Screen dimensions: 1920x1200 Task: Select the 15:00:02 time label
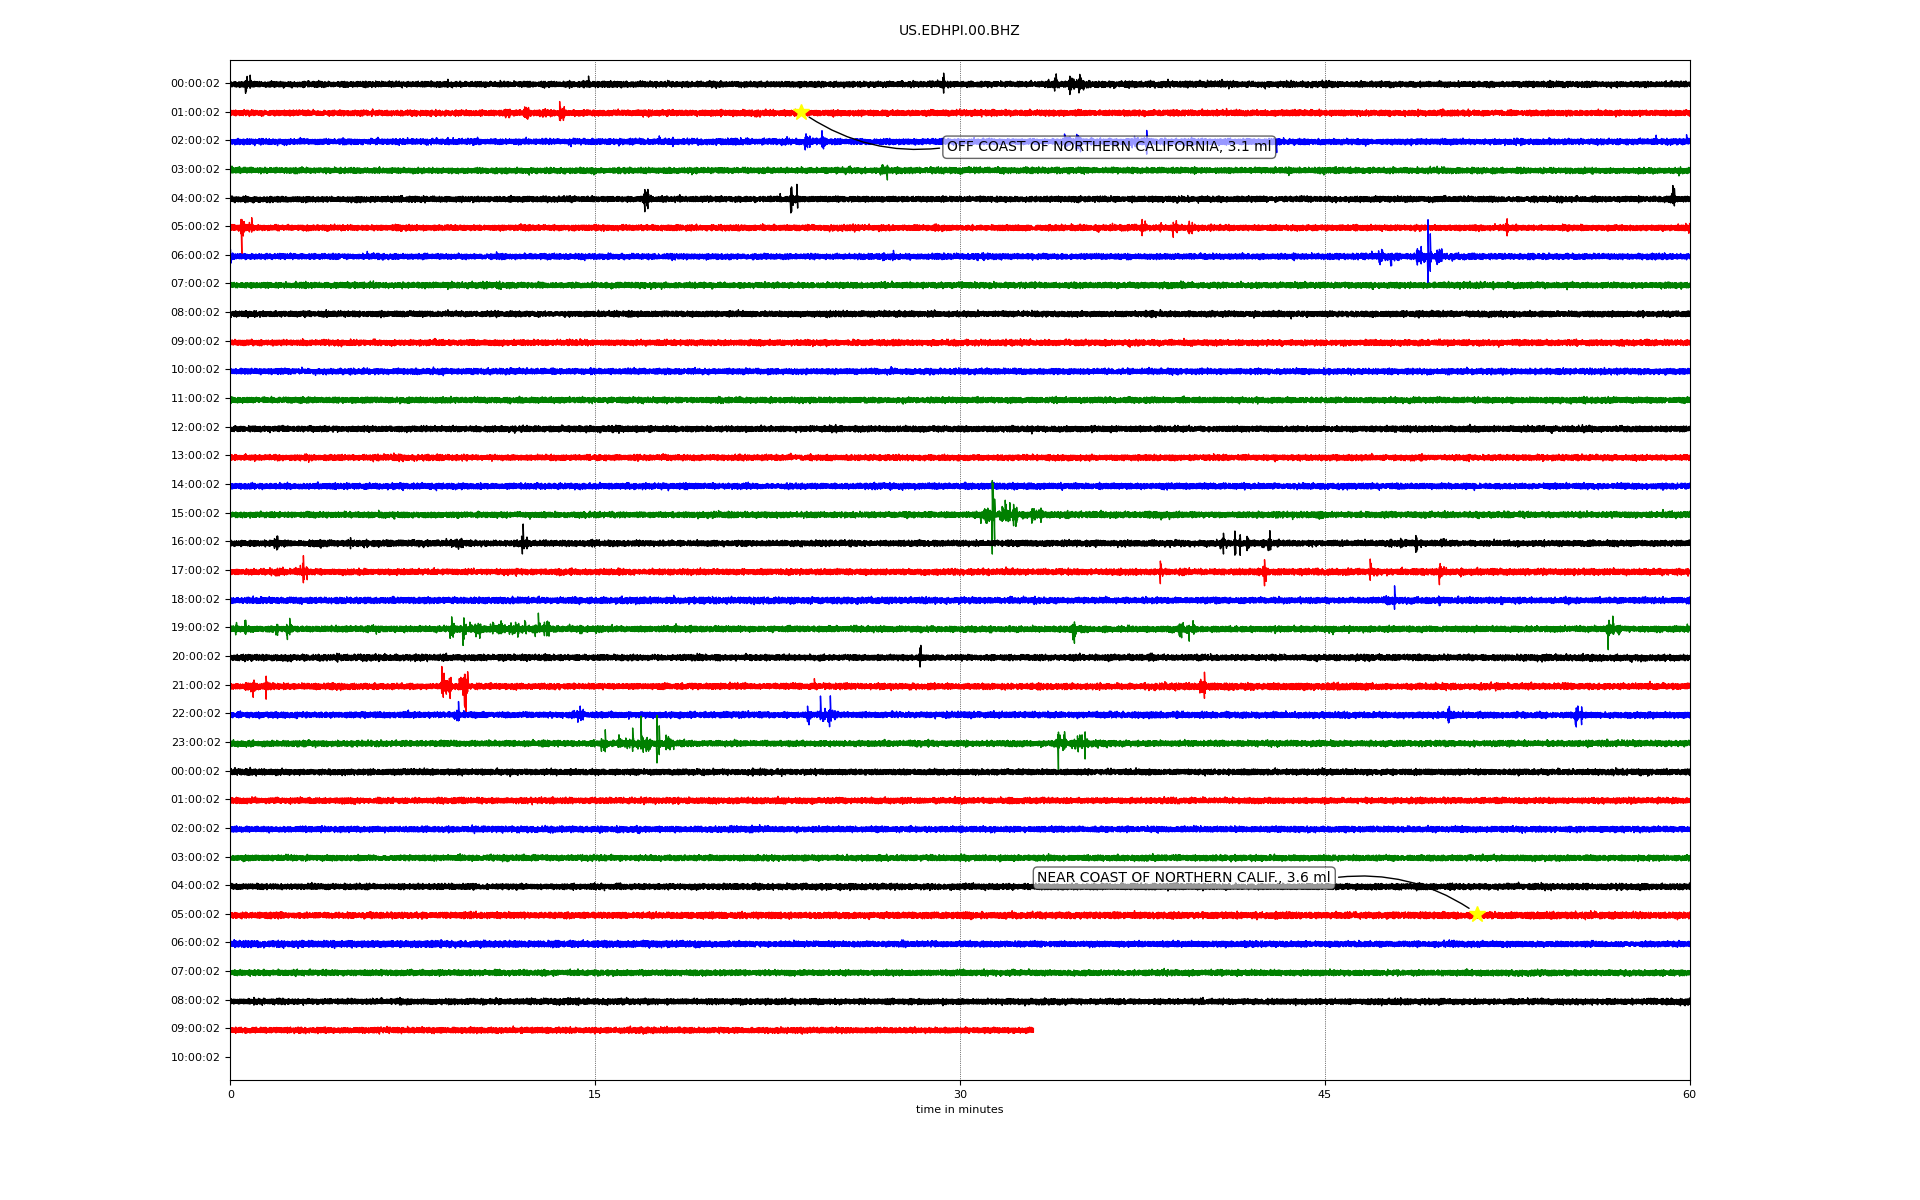195,514
